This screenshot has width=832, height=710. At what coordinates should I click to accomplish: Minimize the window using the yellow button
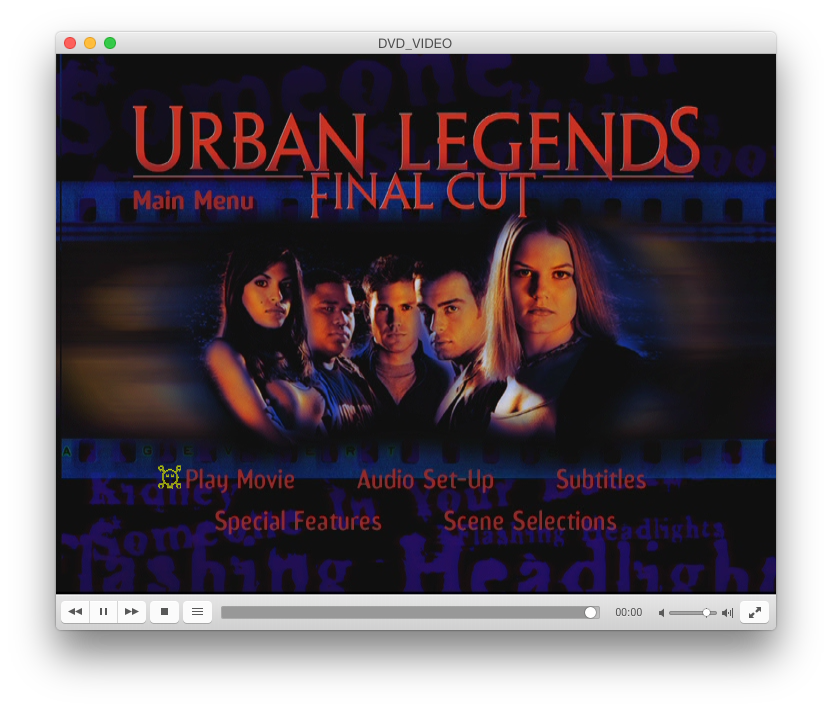90,43
